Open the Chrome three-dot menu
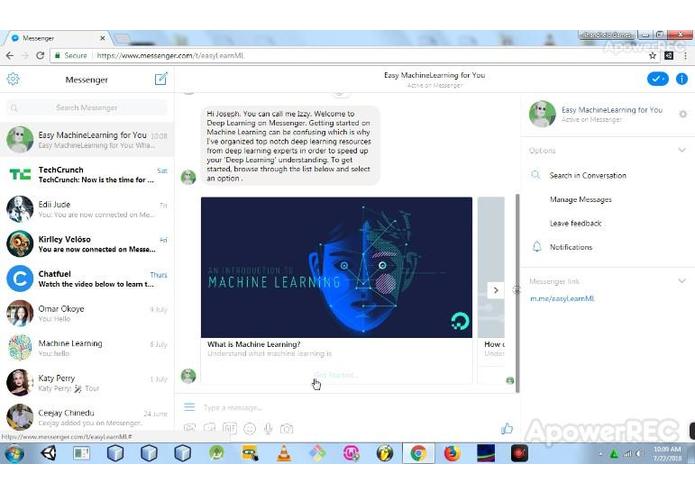Screen dimensions: 695x494 tap(685, 55)
